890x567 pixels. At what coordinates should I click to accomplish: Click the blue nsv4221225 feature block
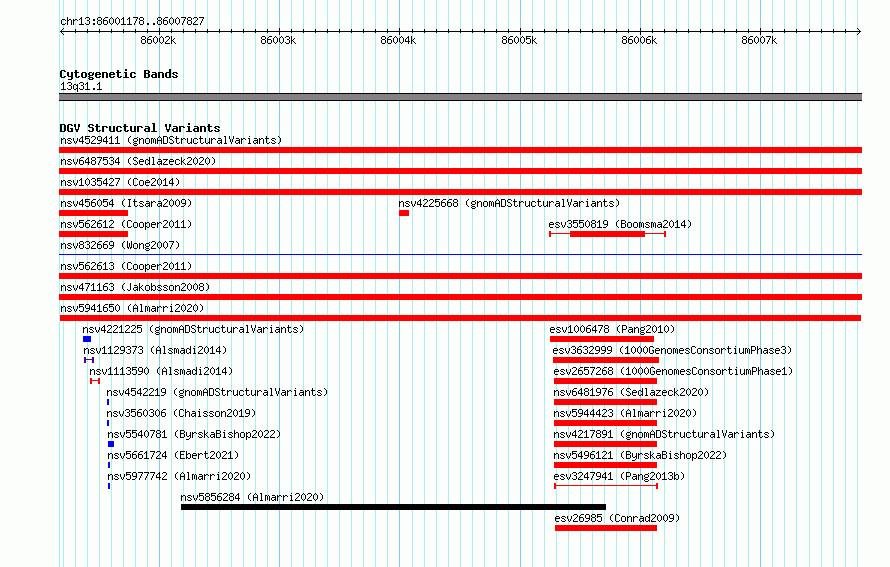point(87,339)
